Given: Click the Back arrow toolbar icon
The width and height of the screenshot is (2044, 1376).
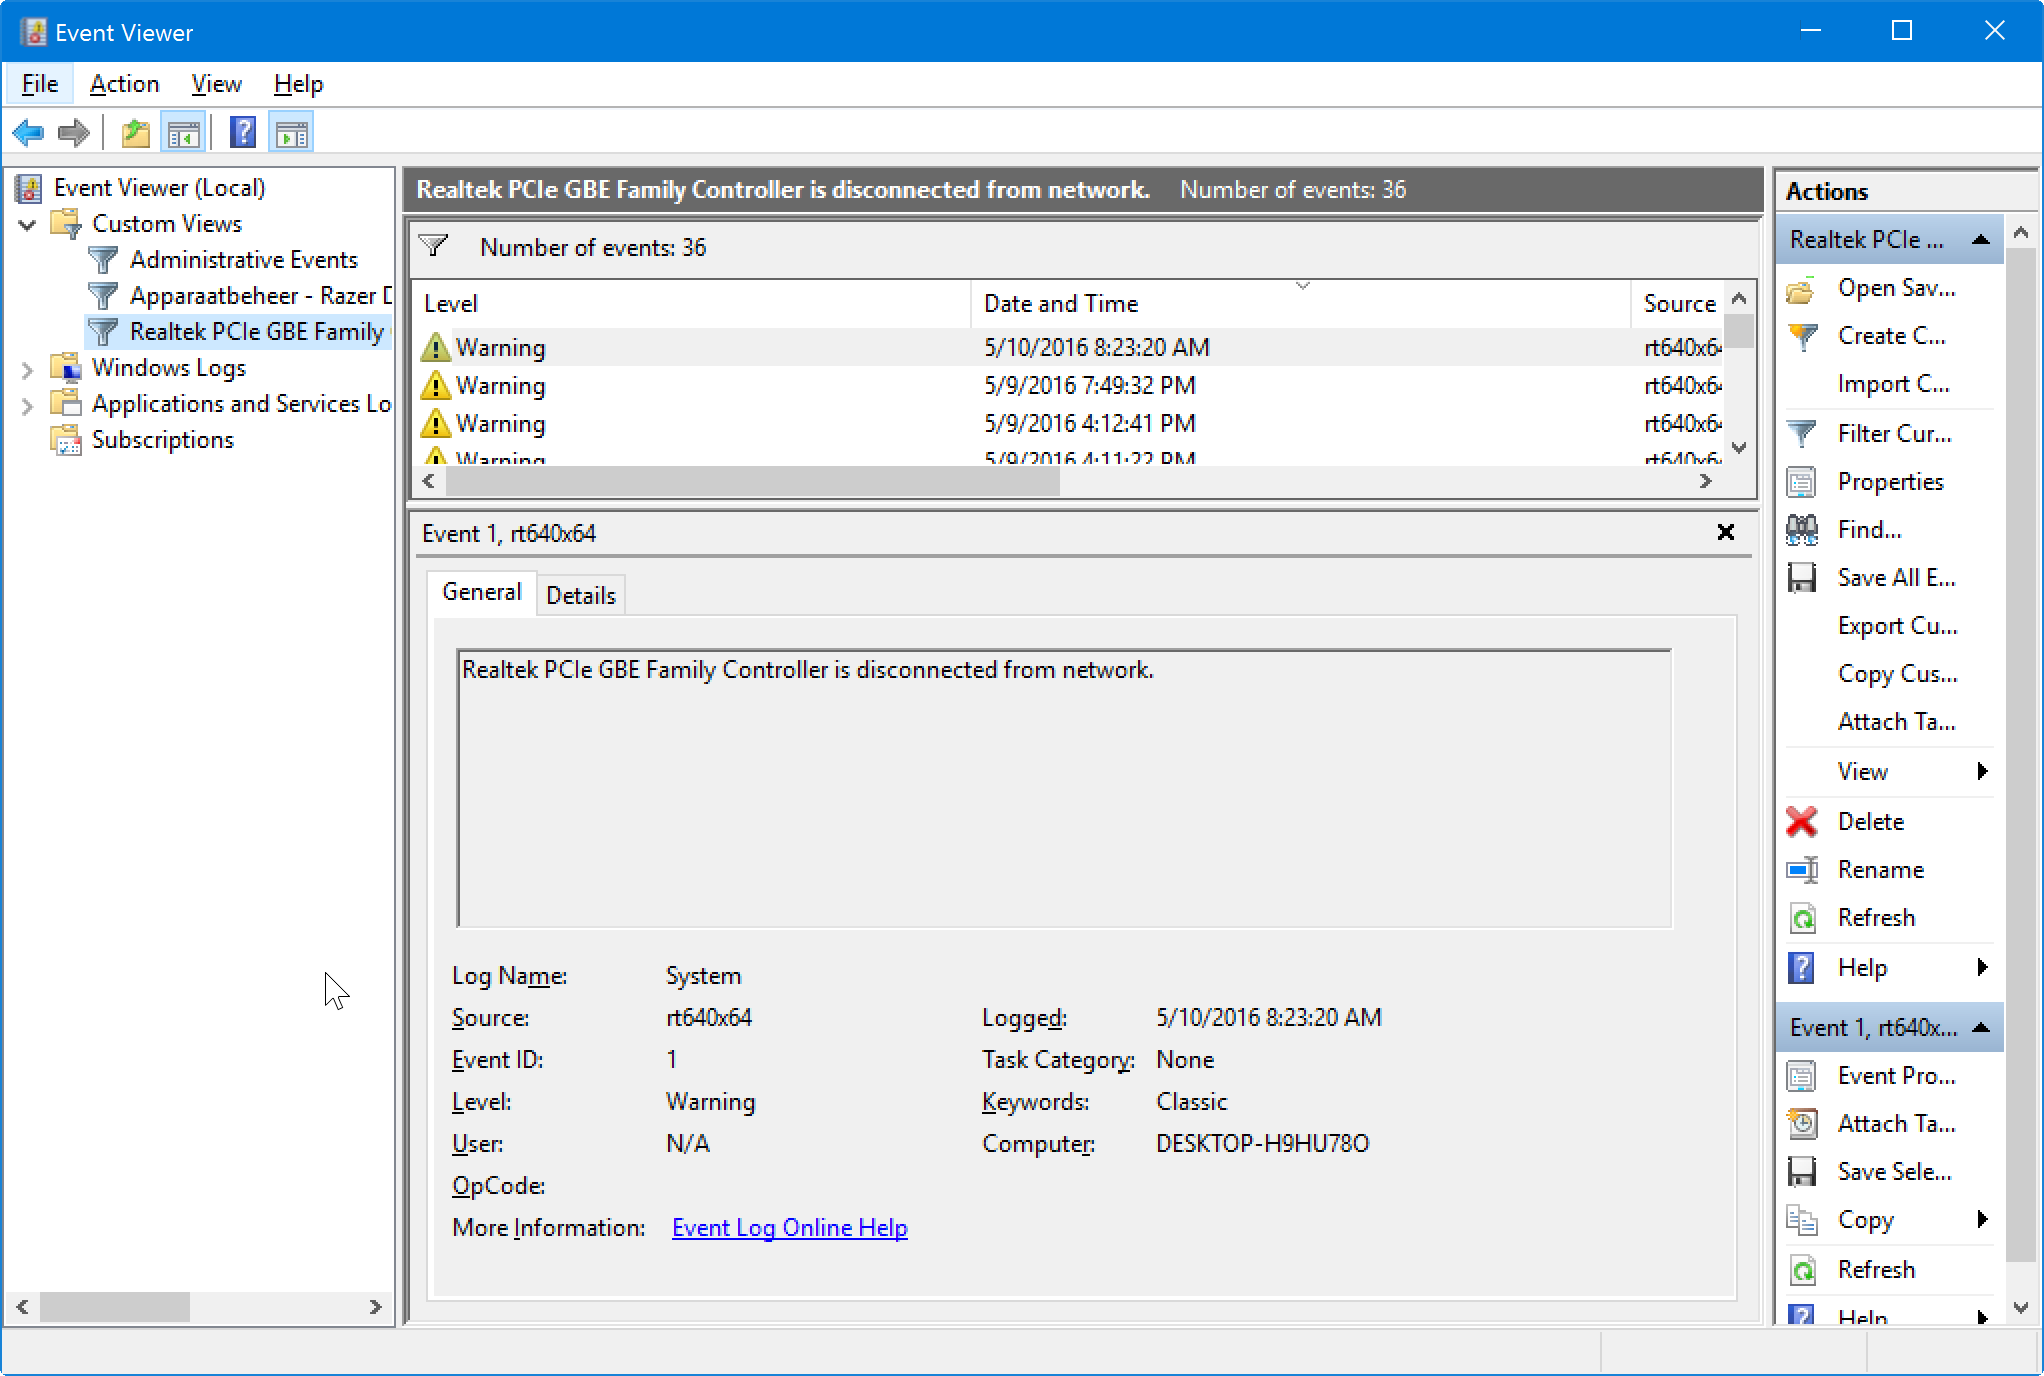Looking at the screenshot, I should tap(29, 133).
